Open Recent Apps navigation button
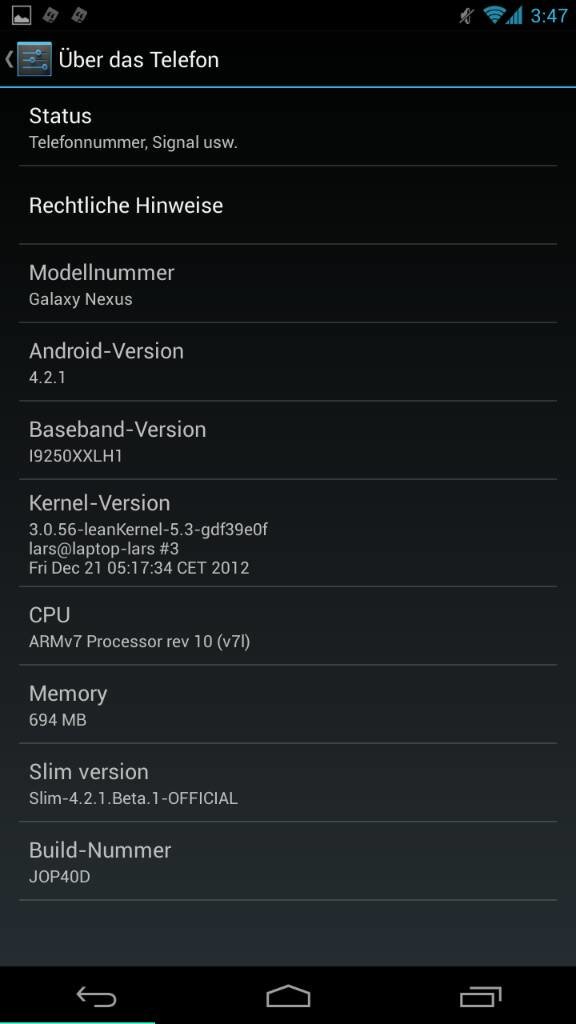Viewport: 576px width, 1024px height. click(x=480, y=996)
